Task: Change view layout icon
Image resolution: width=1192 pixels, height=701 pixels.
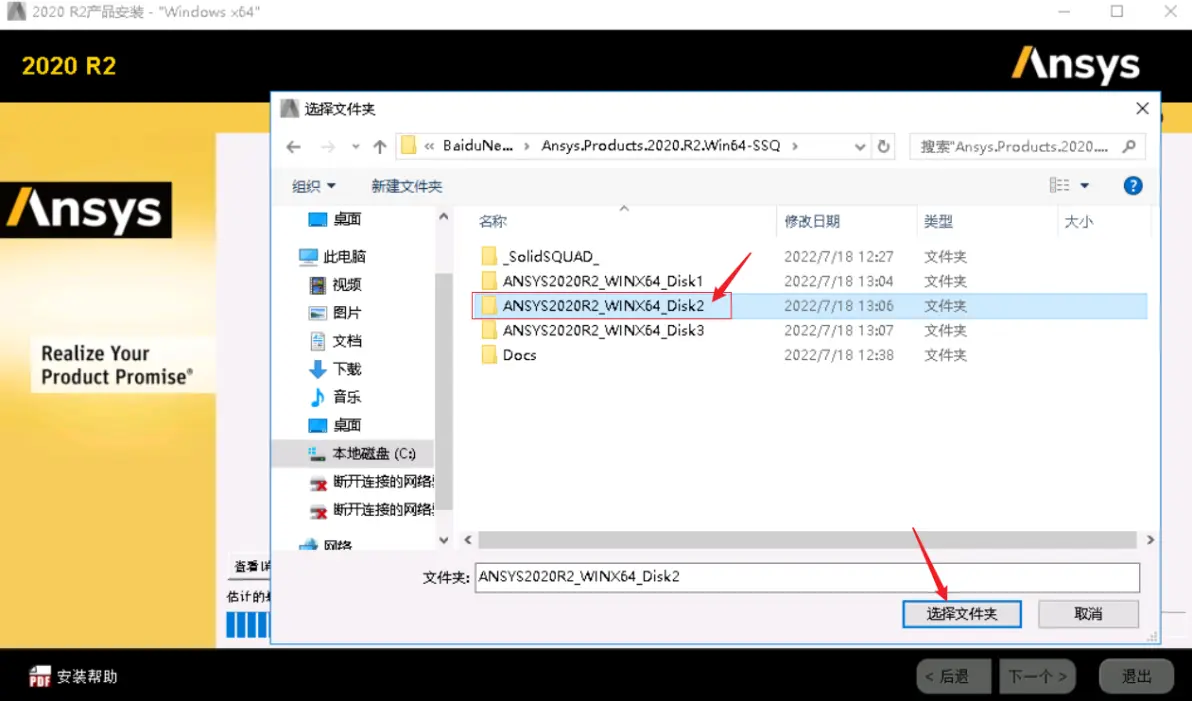Action: [x=1060, y=186]
